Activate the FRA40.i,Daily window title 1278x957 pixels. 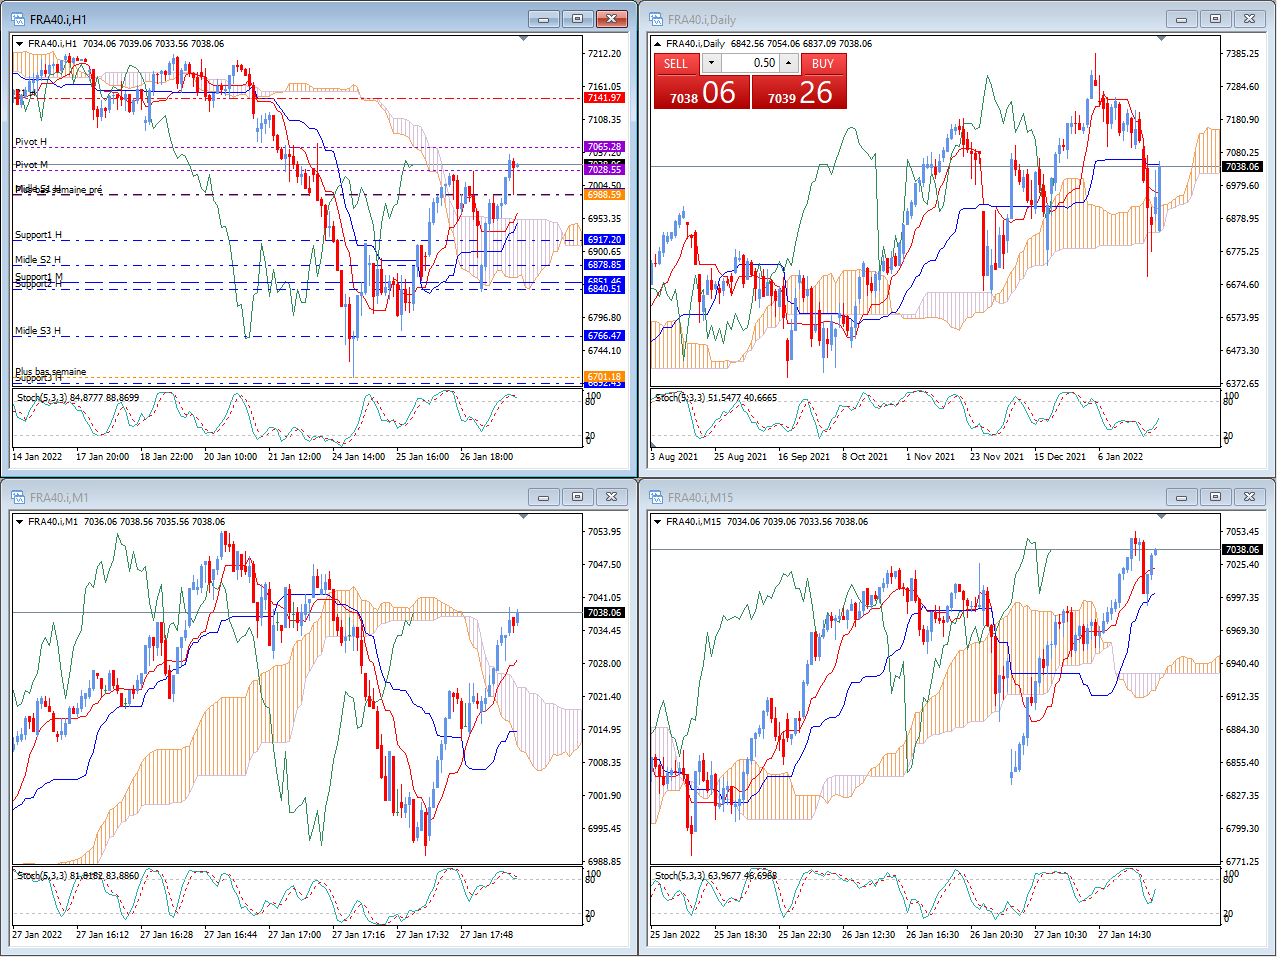[702, 19]
